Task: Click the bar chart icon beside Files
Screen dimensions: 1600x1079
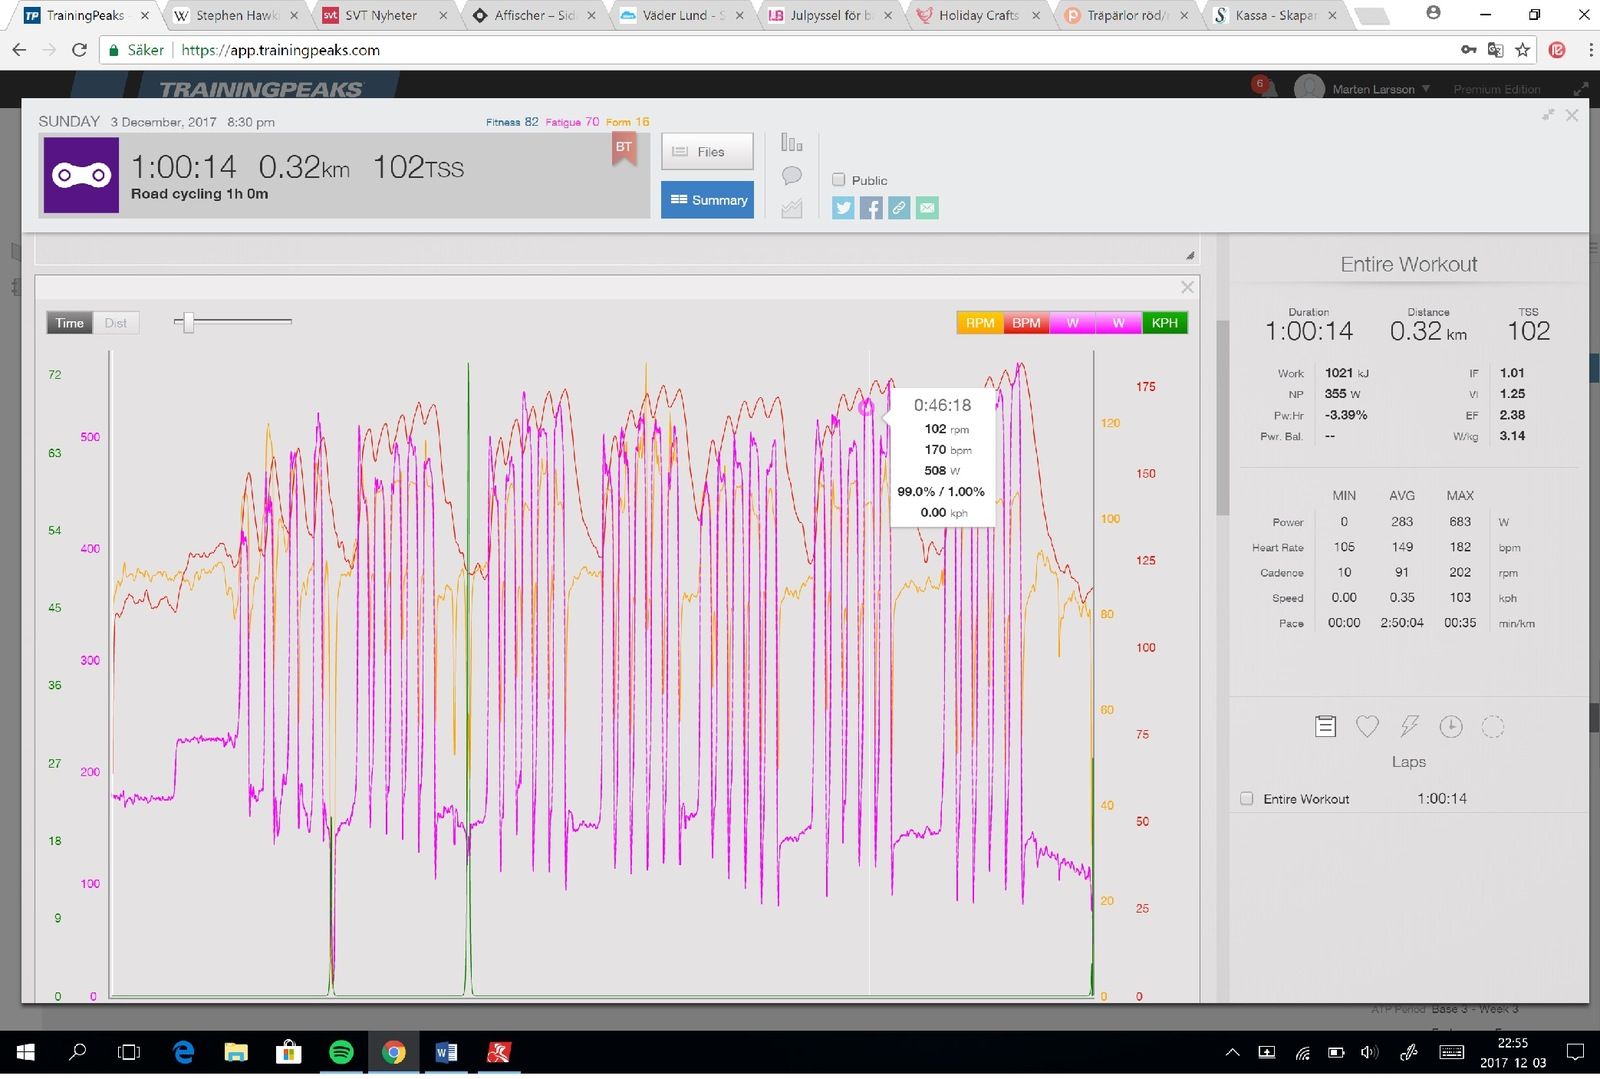Action: point(792,143)
